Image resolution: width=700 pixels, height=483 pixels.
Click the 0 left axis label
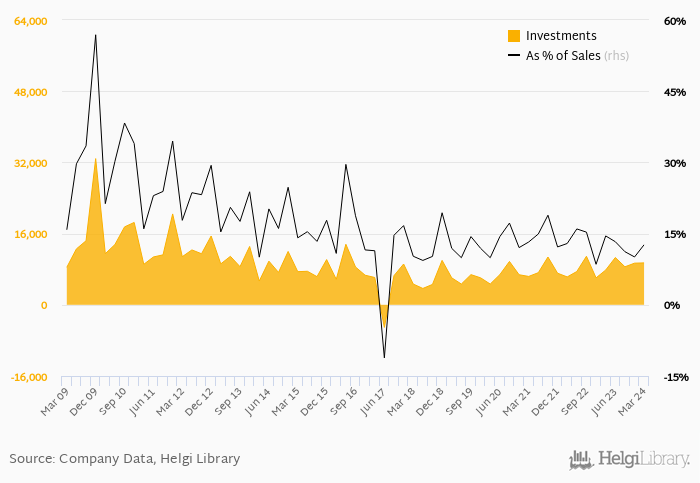[44, 306]
